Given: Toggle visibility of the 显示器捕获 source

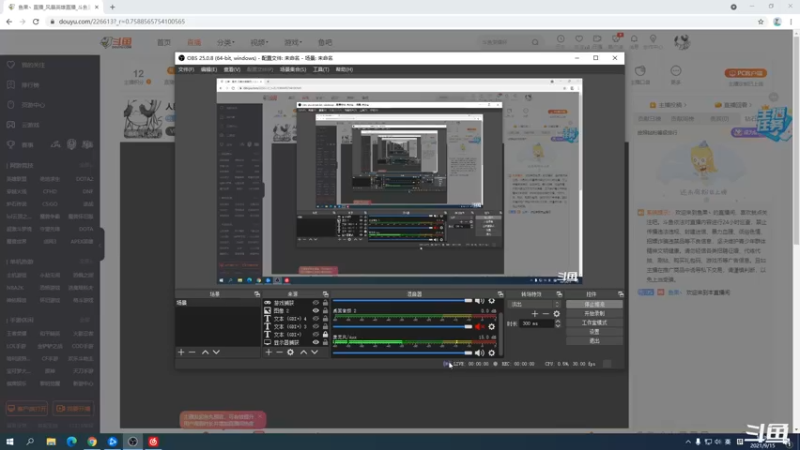Looking at the screenshot, I should [x=316, y=342].
